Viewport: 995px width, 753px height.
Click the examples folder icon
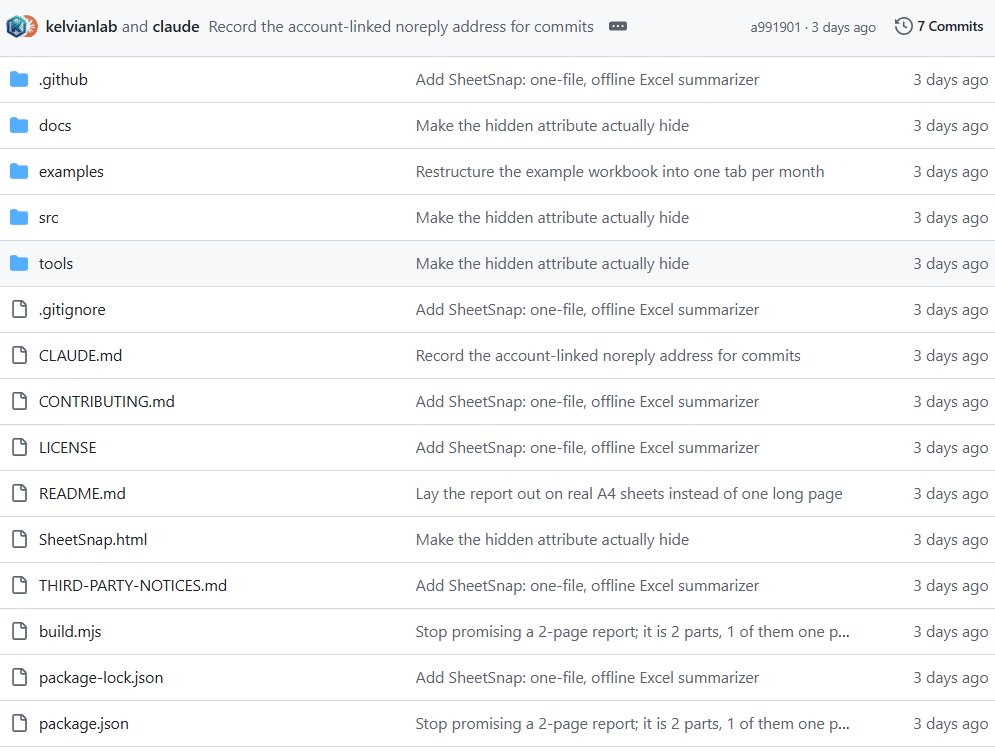[19, 171]
